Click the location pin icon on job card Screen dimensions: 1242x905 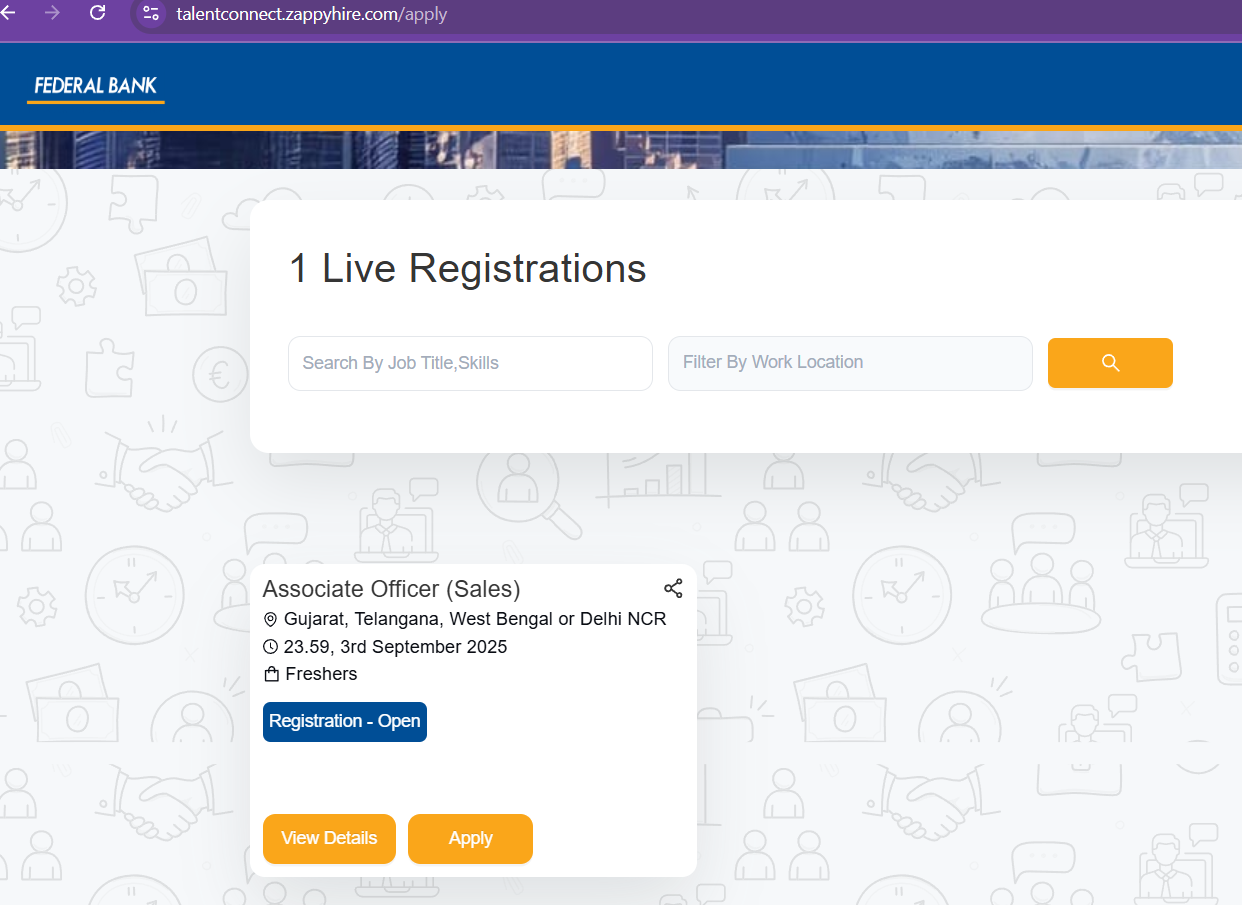[270, 619]
